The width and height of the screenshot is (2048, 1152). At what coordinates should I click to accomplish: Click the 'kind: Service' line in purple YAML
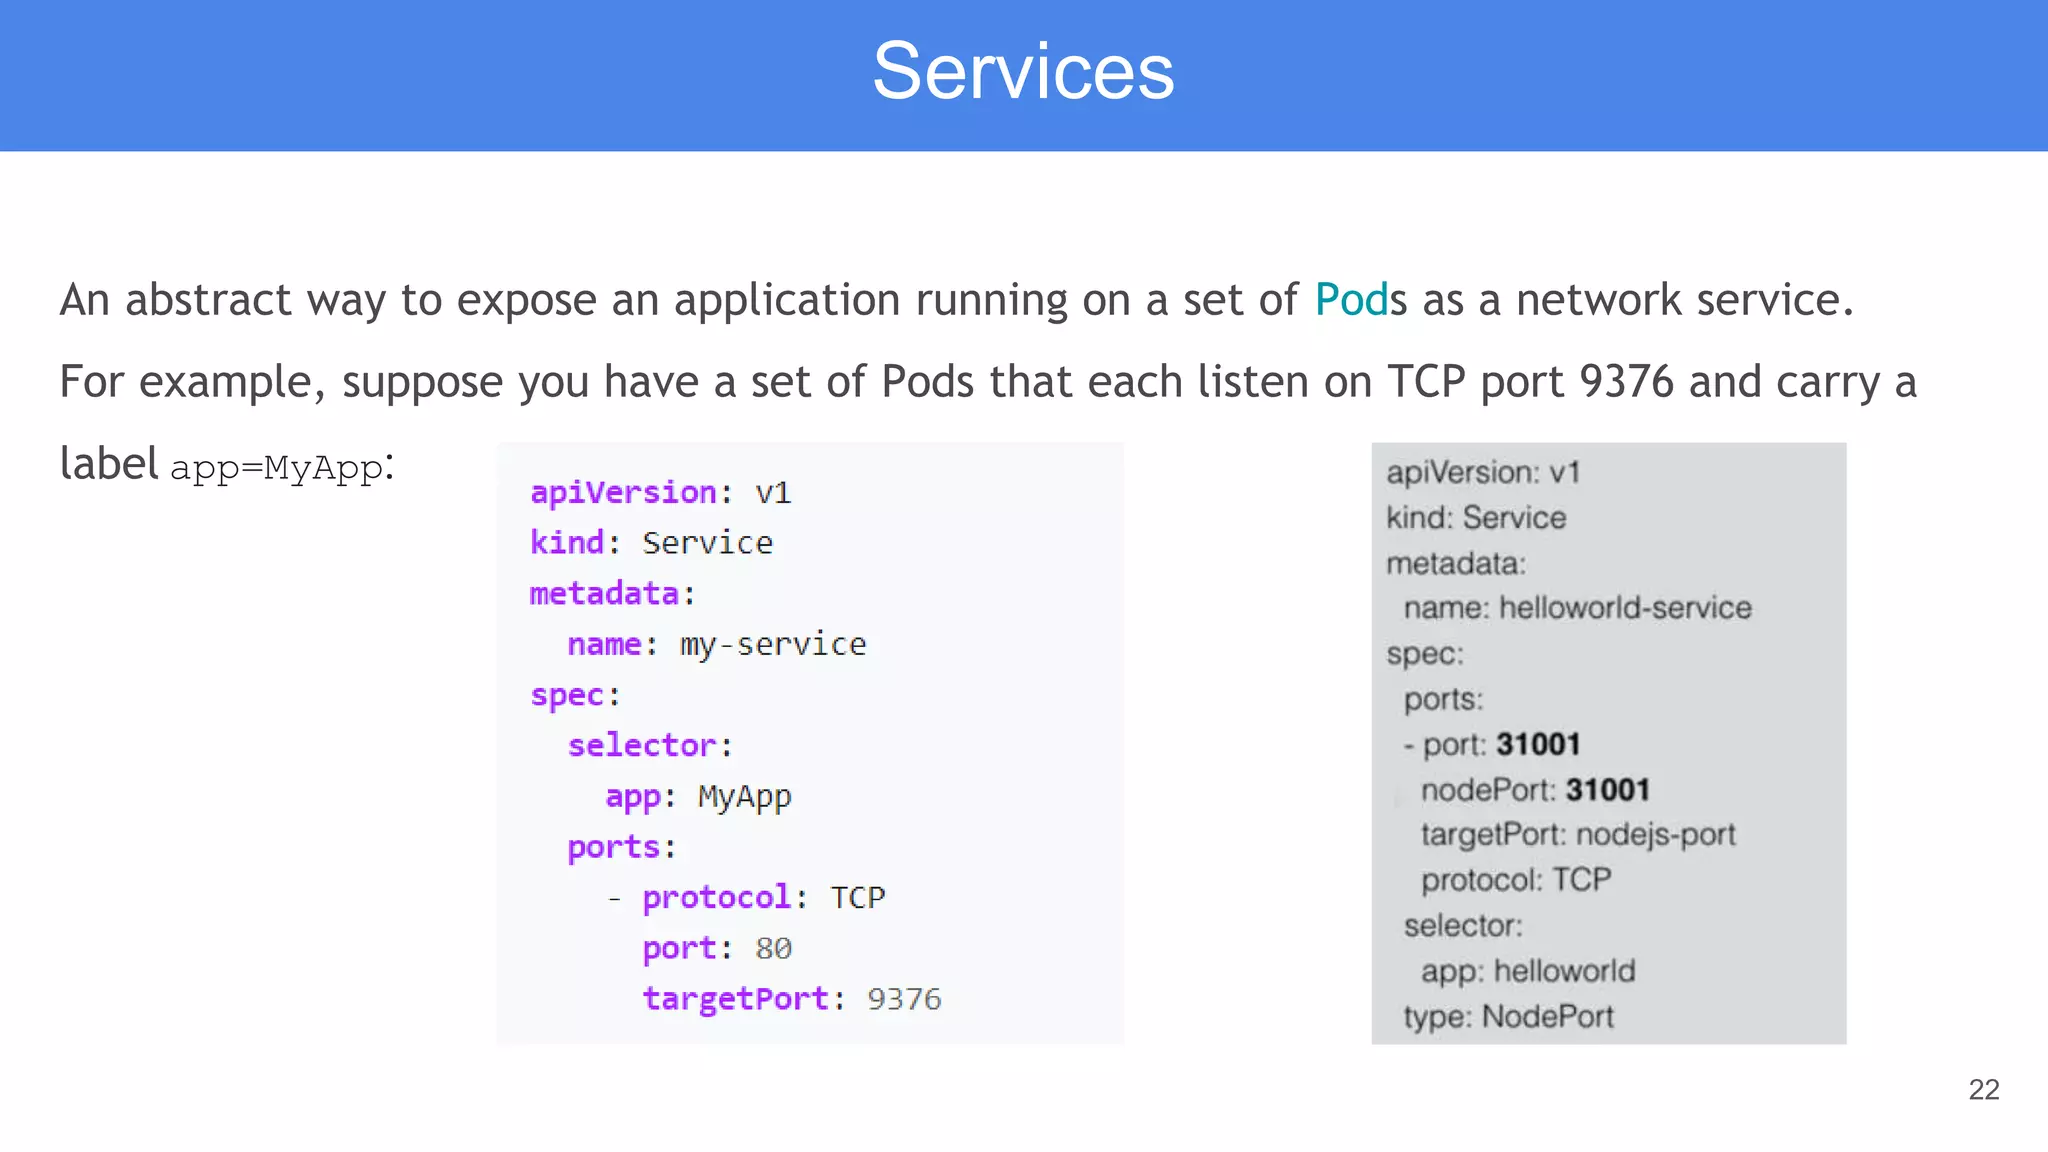651,543
